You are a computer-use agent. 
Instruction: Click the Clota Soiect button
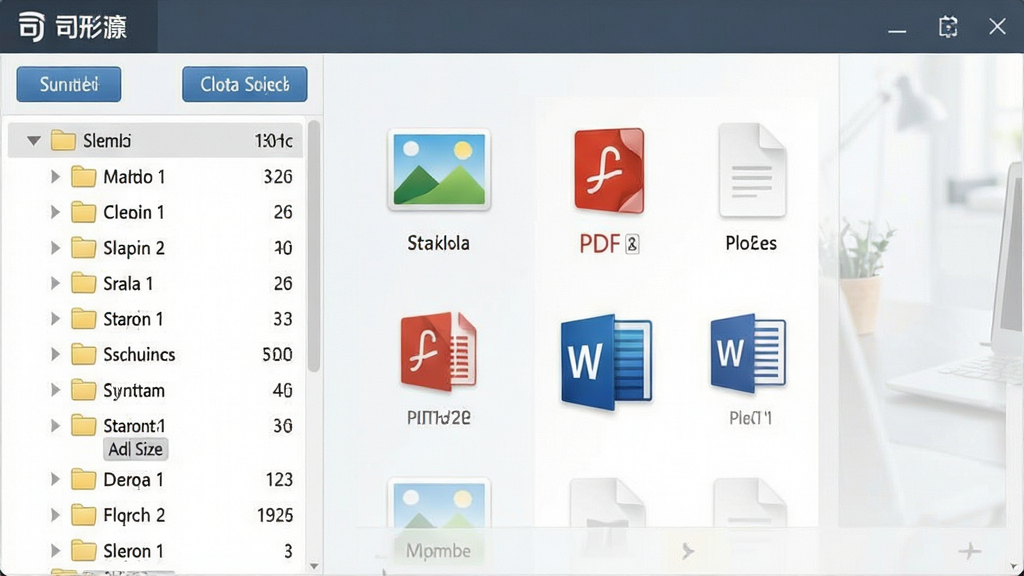(x=245, y=84)
